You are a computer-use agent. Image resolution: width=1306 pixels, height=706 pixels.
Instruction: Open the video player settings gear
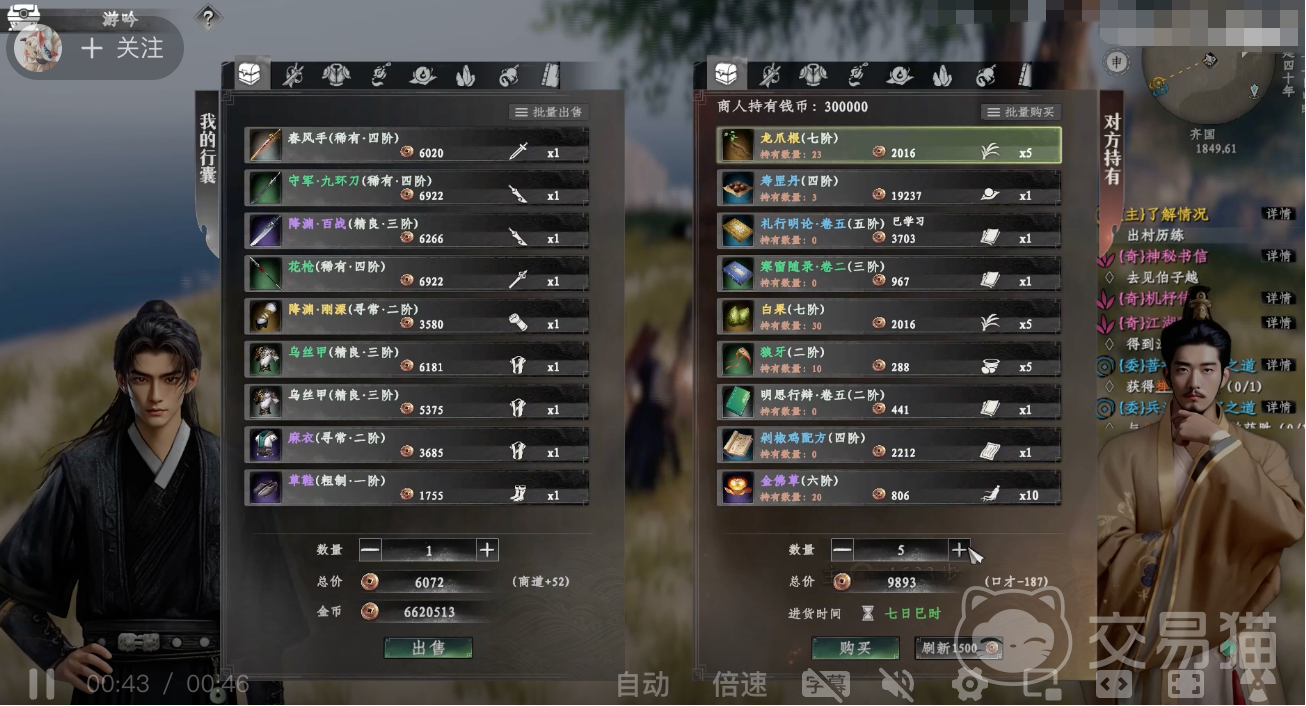[x=969, y=684]
